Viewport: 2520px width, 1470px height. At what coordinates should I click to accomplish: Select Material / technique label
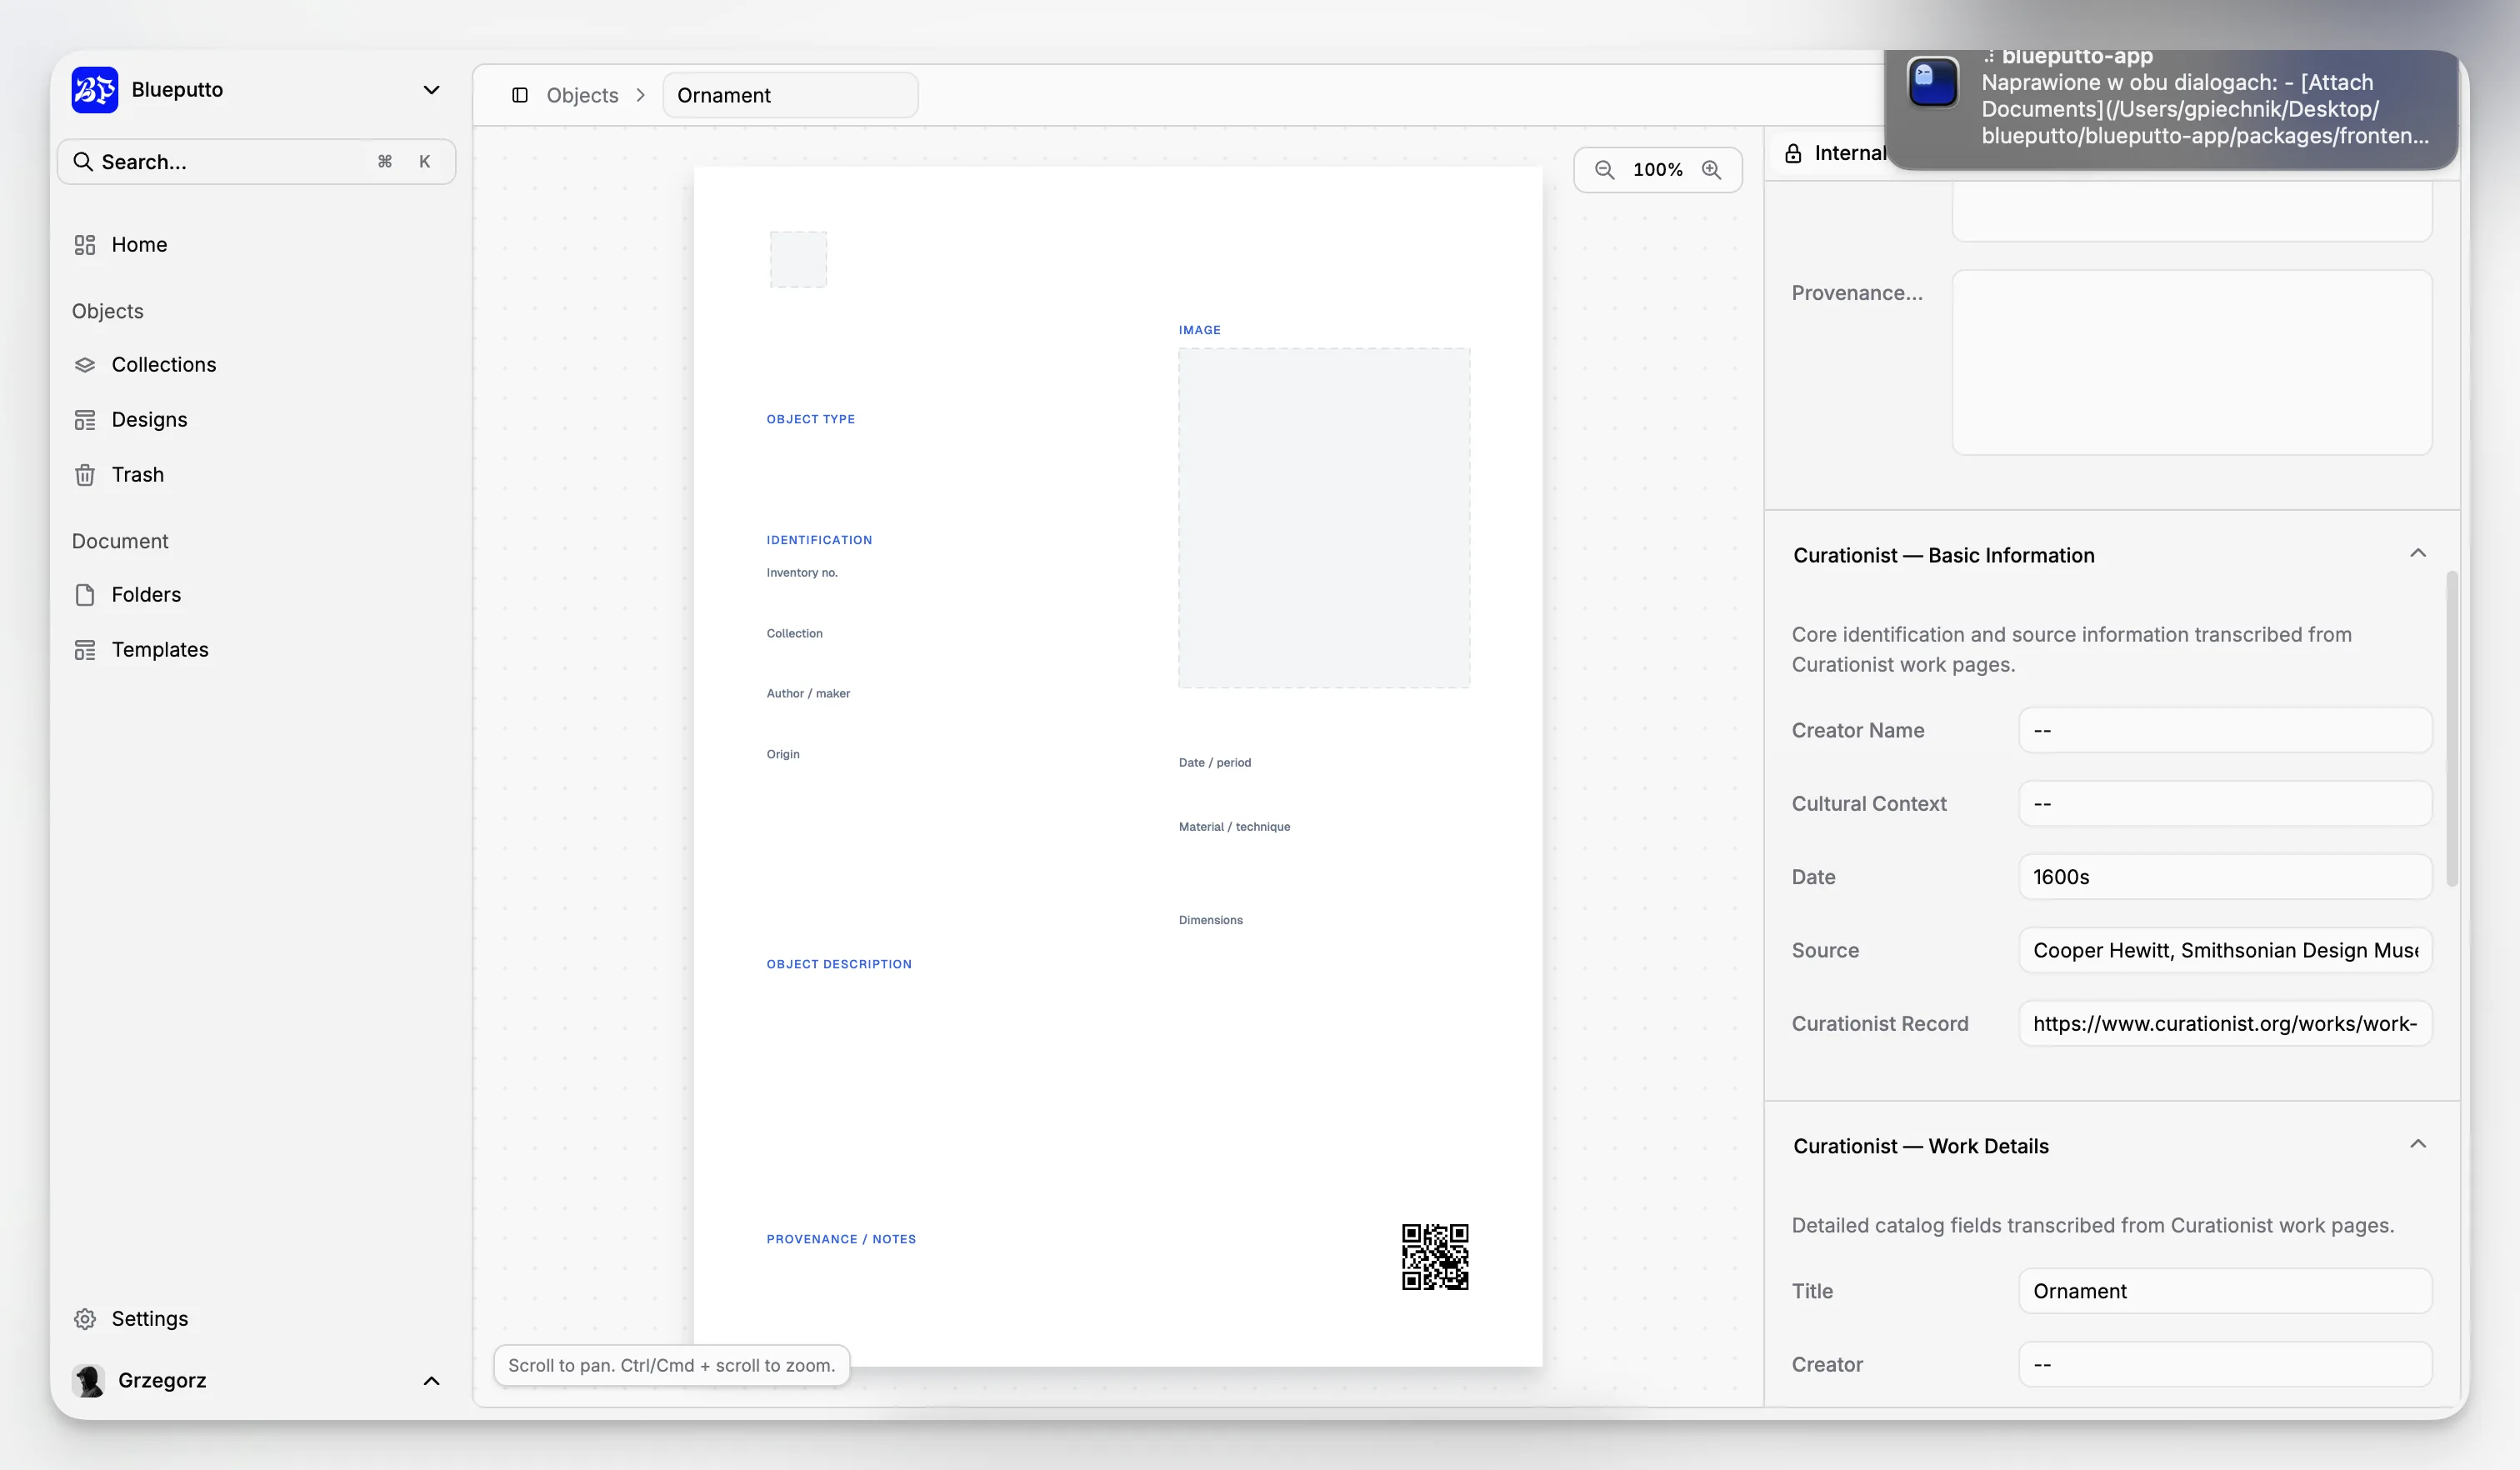[x=1234, y=827]
